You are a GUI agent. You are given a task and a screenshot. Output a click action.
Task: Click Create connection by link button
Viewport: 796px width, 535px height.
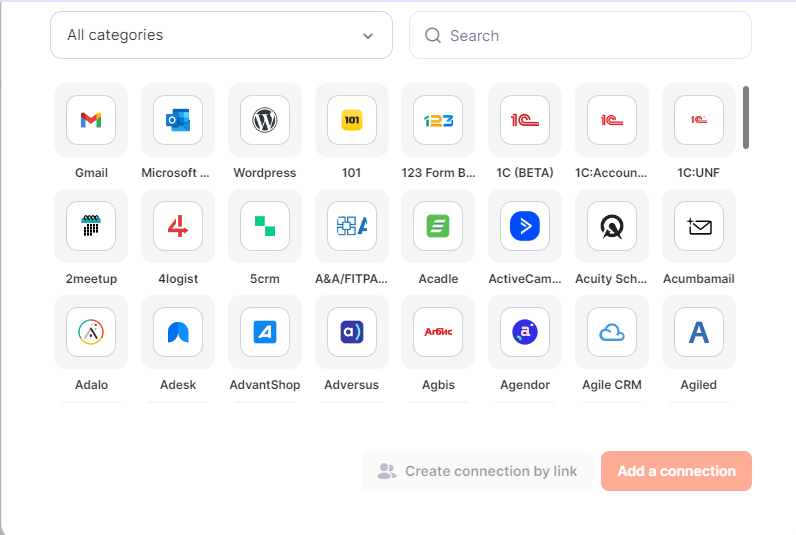477,471
